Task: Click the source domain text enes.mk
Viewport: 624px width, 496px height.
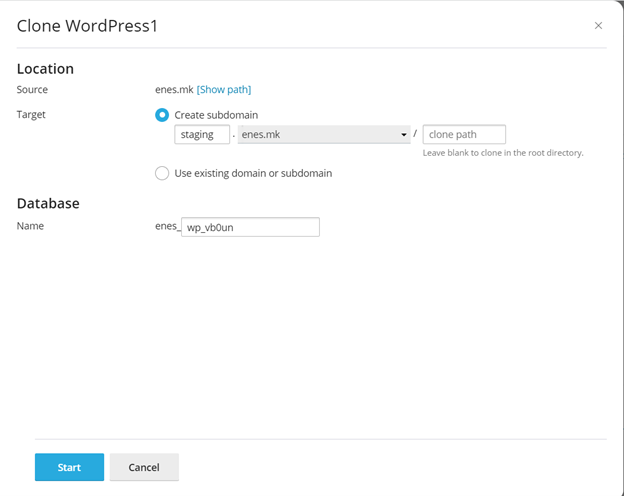Action: 173,90
